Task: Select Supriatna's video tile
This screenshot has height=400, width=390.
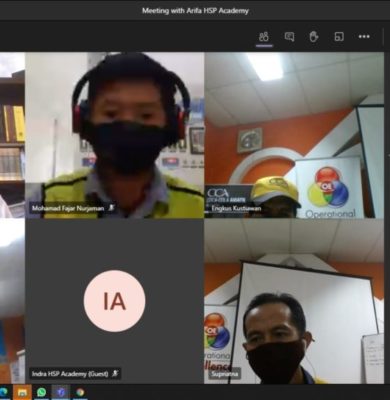Action: click(x=294, y=301)
